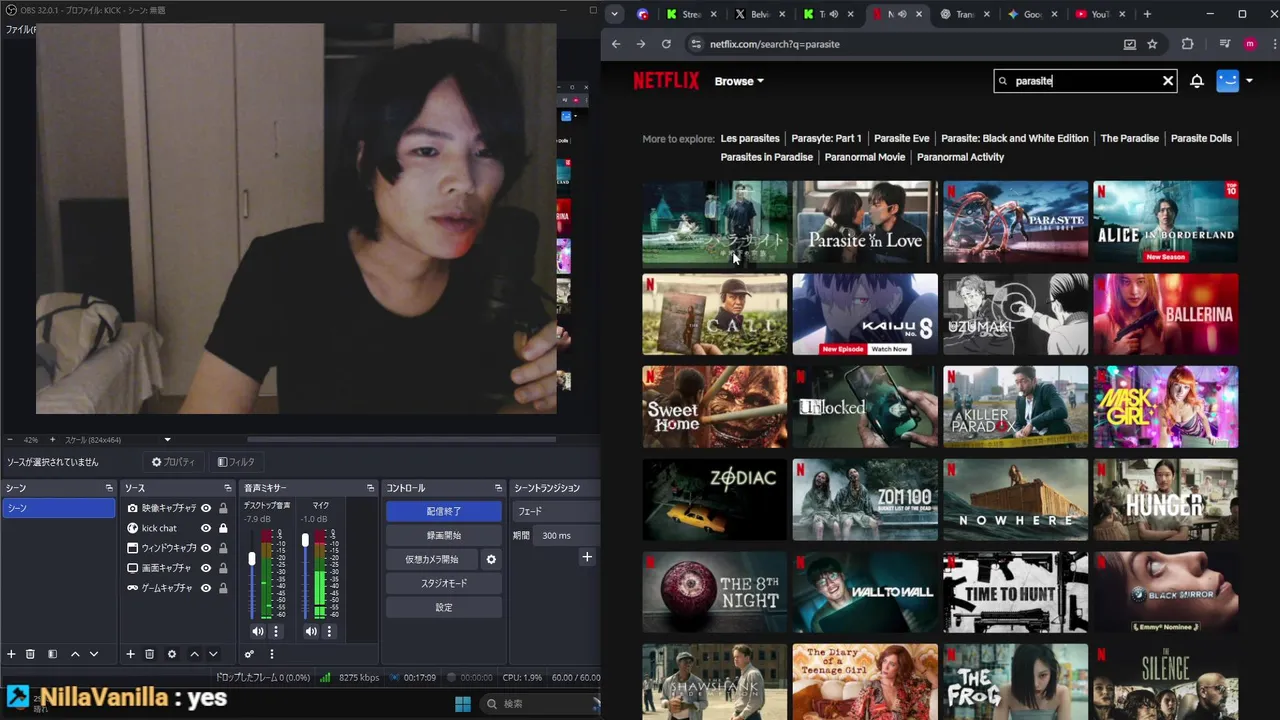Mute desktop audio speaker icon
1280x720 pixels.
point(257,631)
